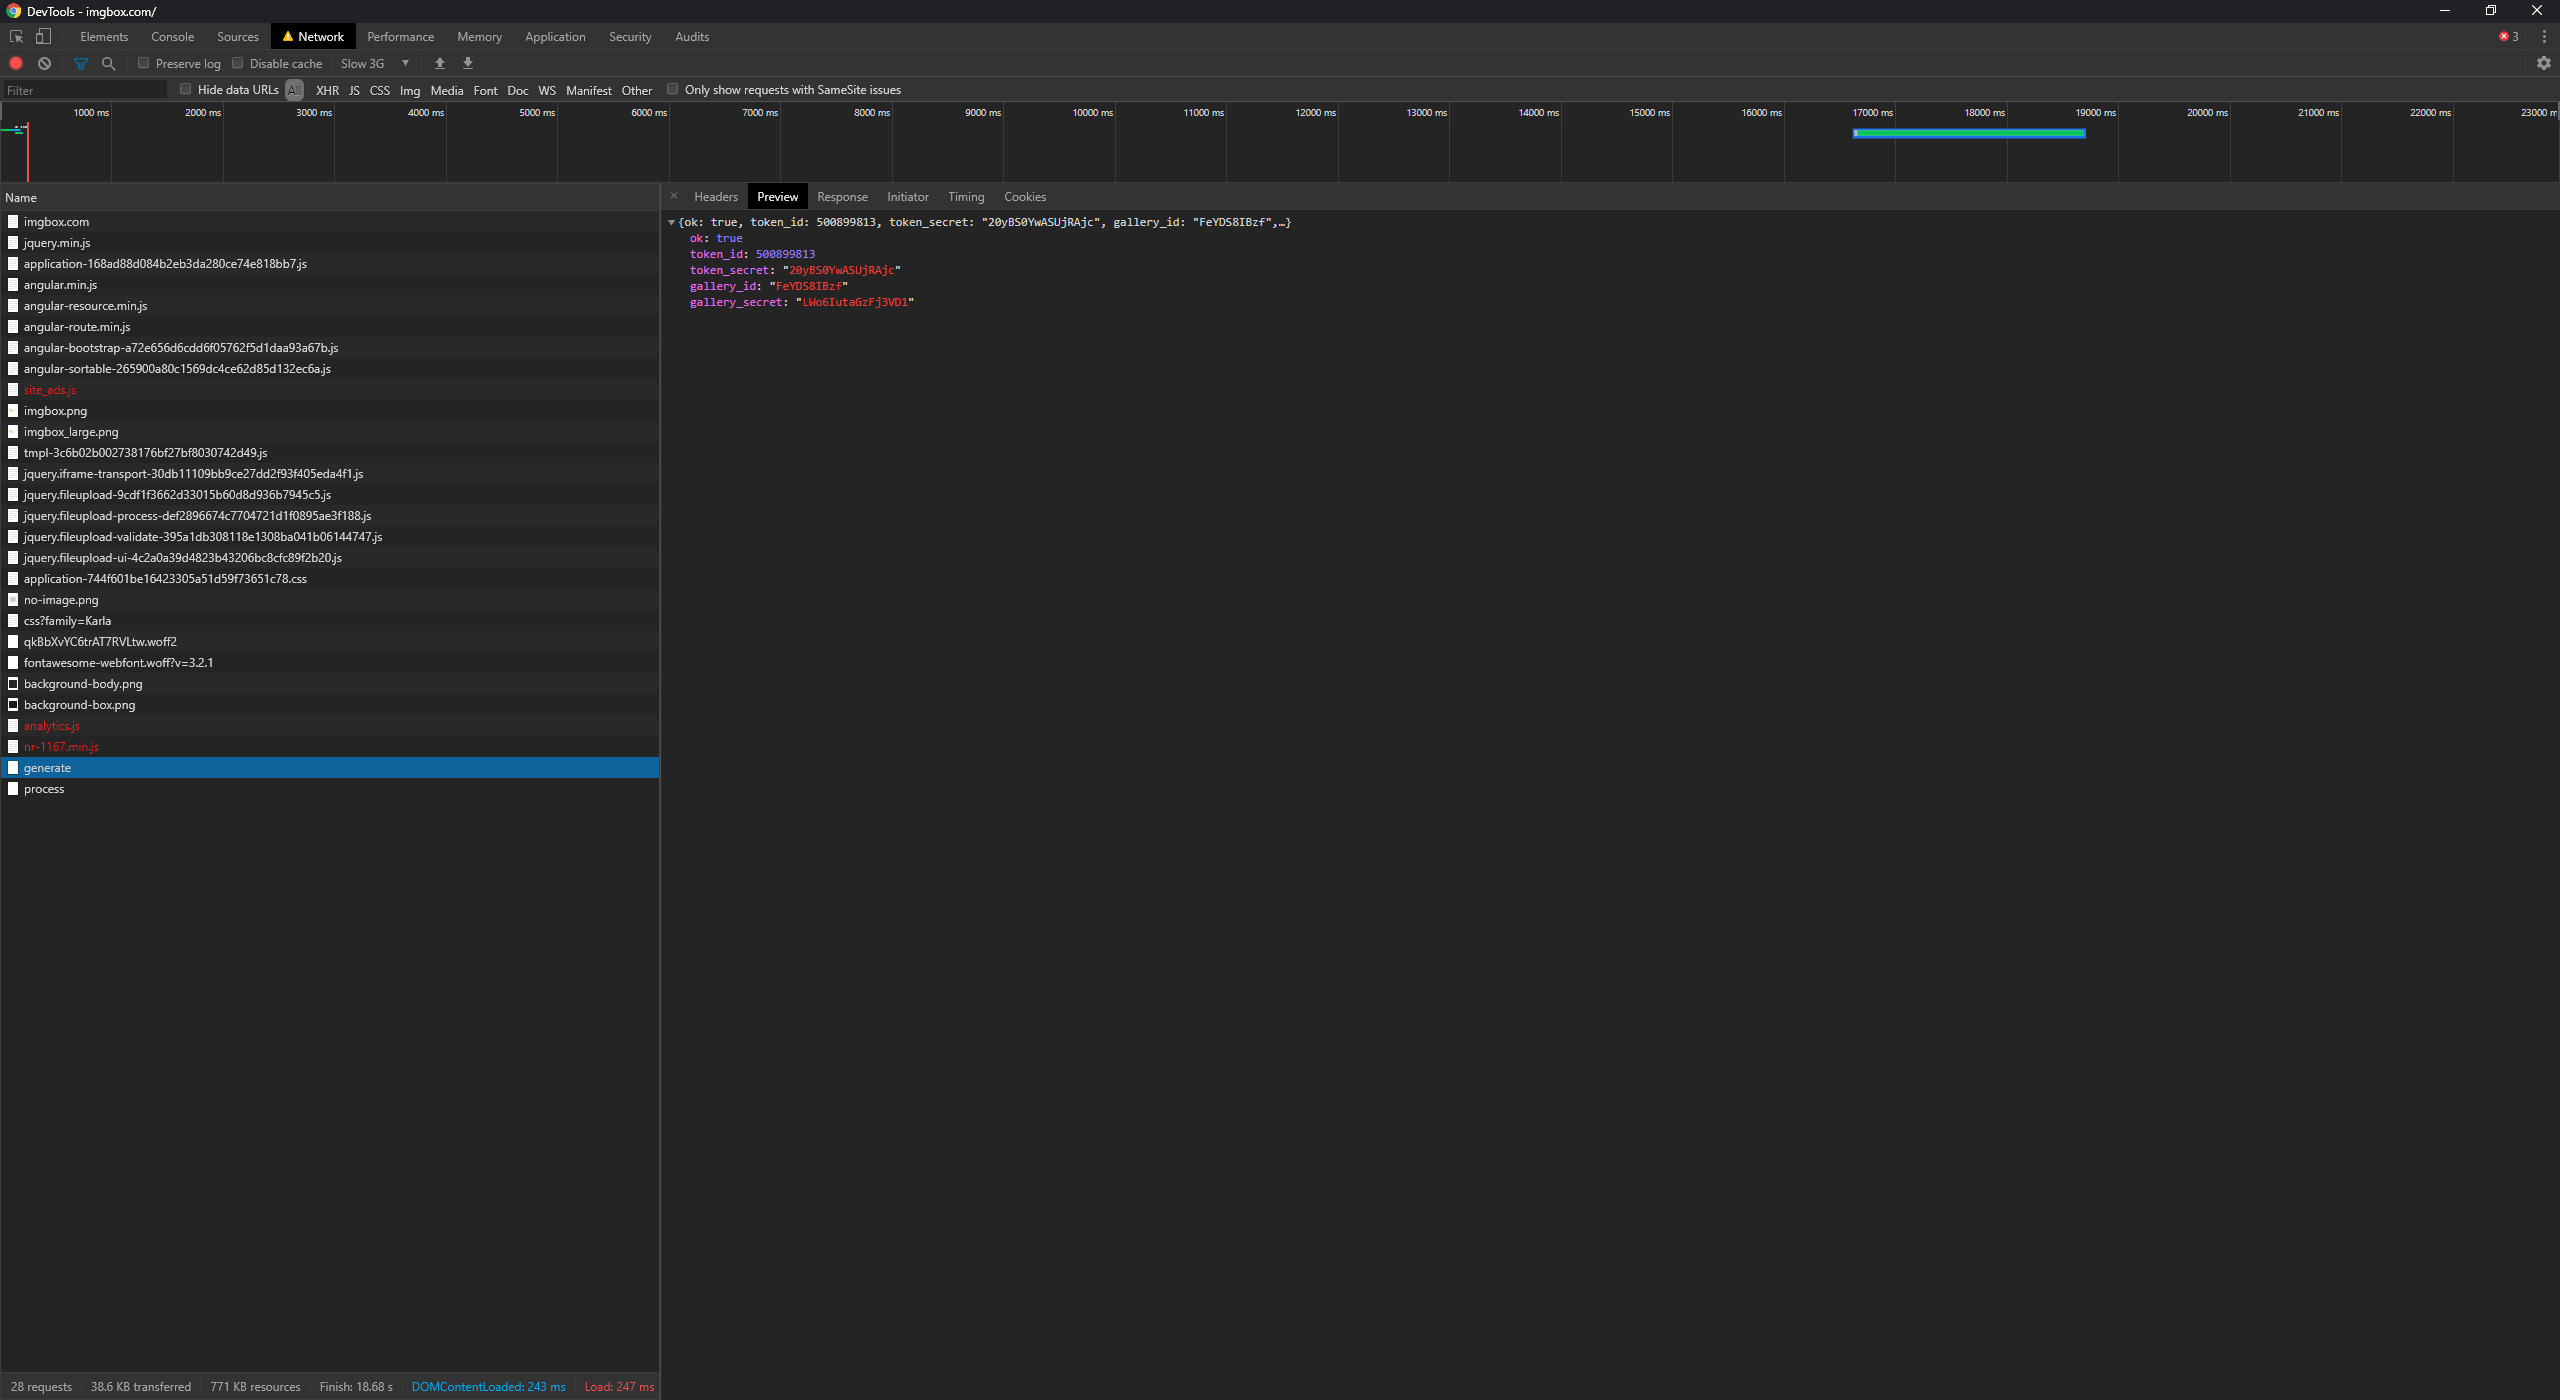The height and width of the screenshot is (1400, 2560).
Task: Switch to the Elements panel
Action: (104, 37)
